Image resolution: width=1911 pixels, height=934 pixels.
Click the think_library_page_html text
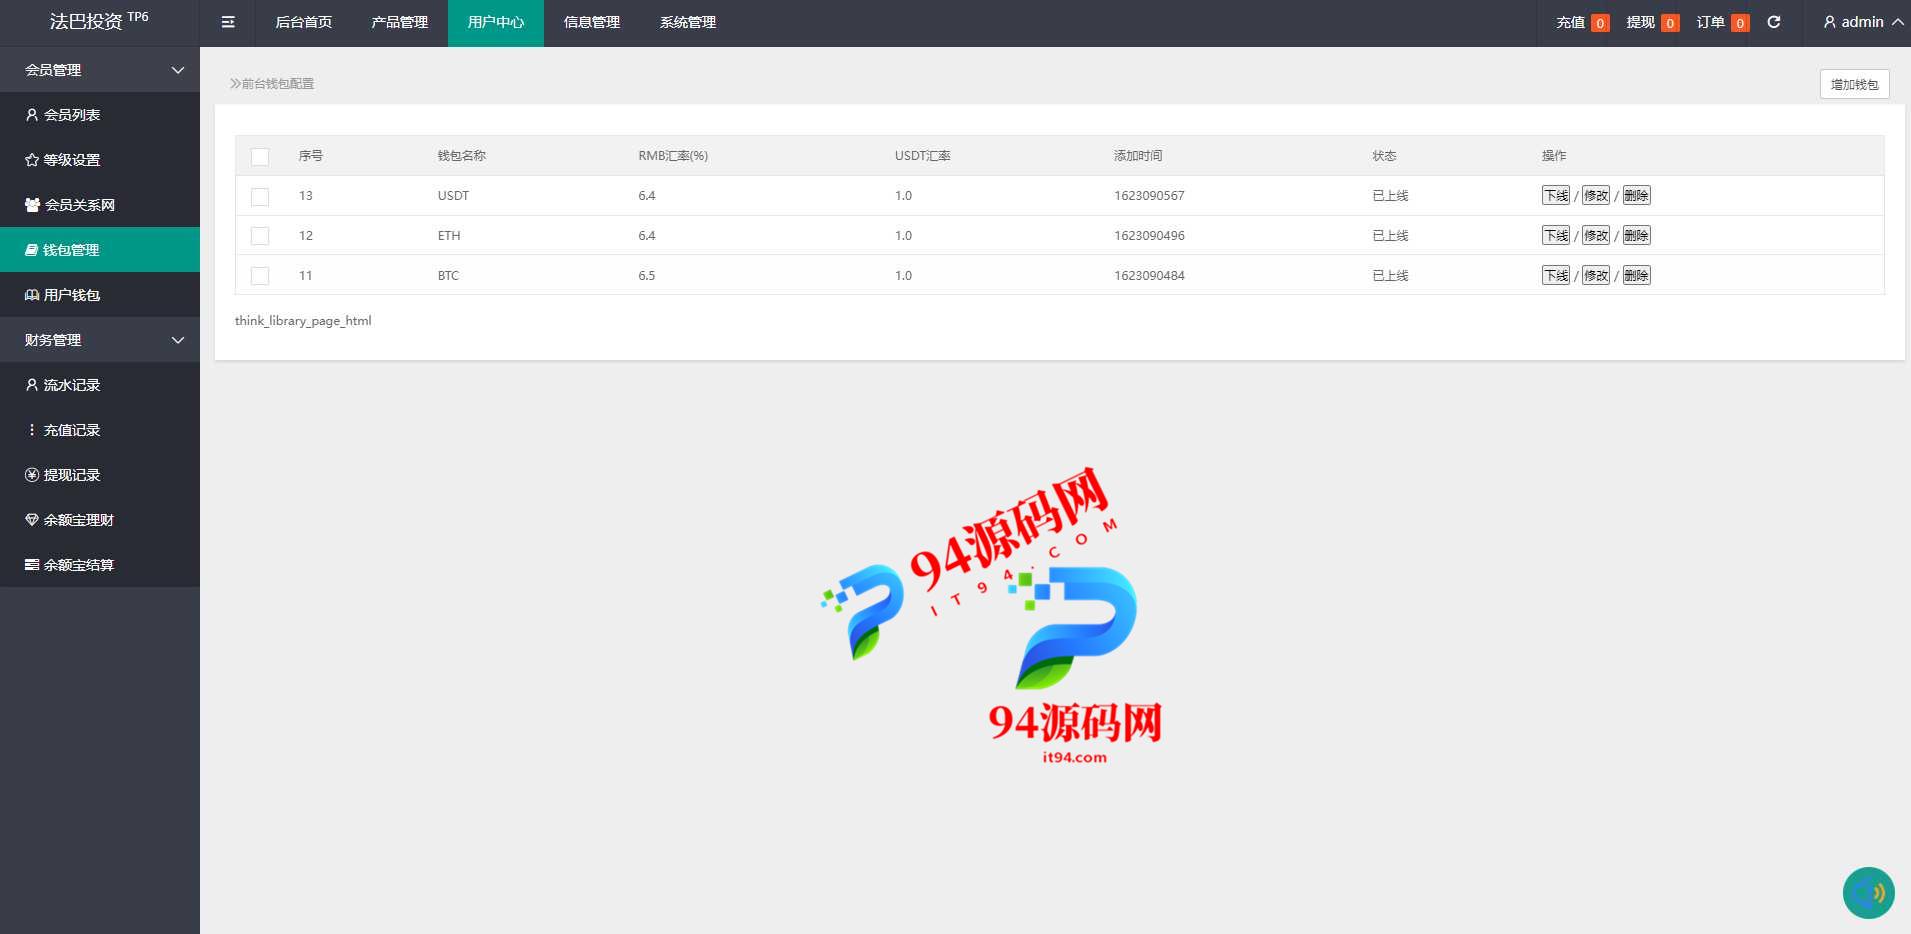click(x=303, y=321)
